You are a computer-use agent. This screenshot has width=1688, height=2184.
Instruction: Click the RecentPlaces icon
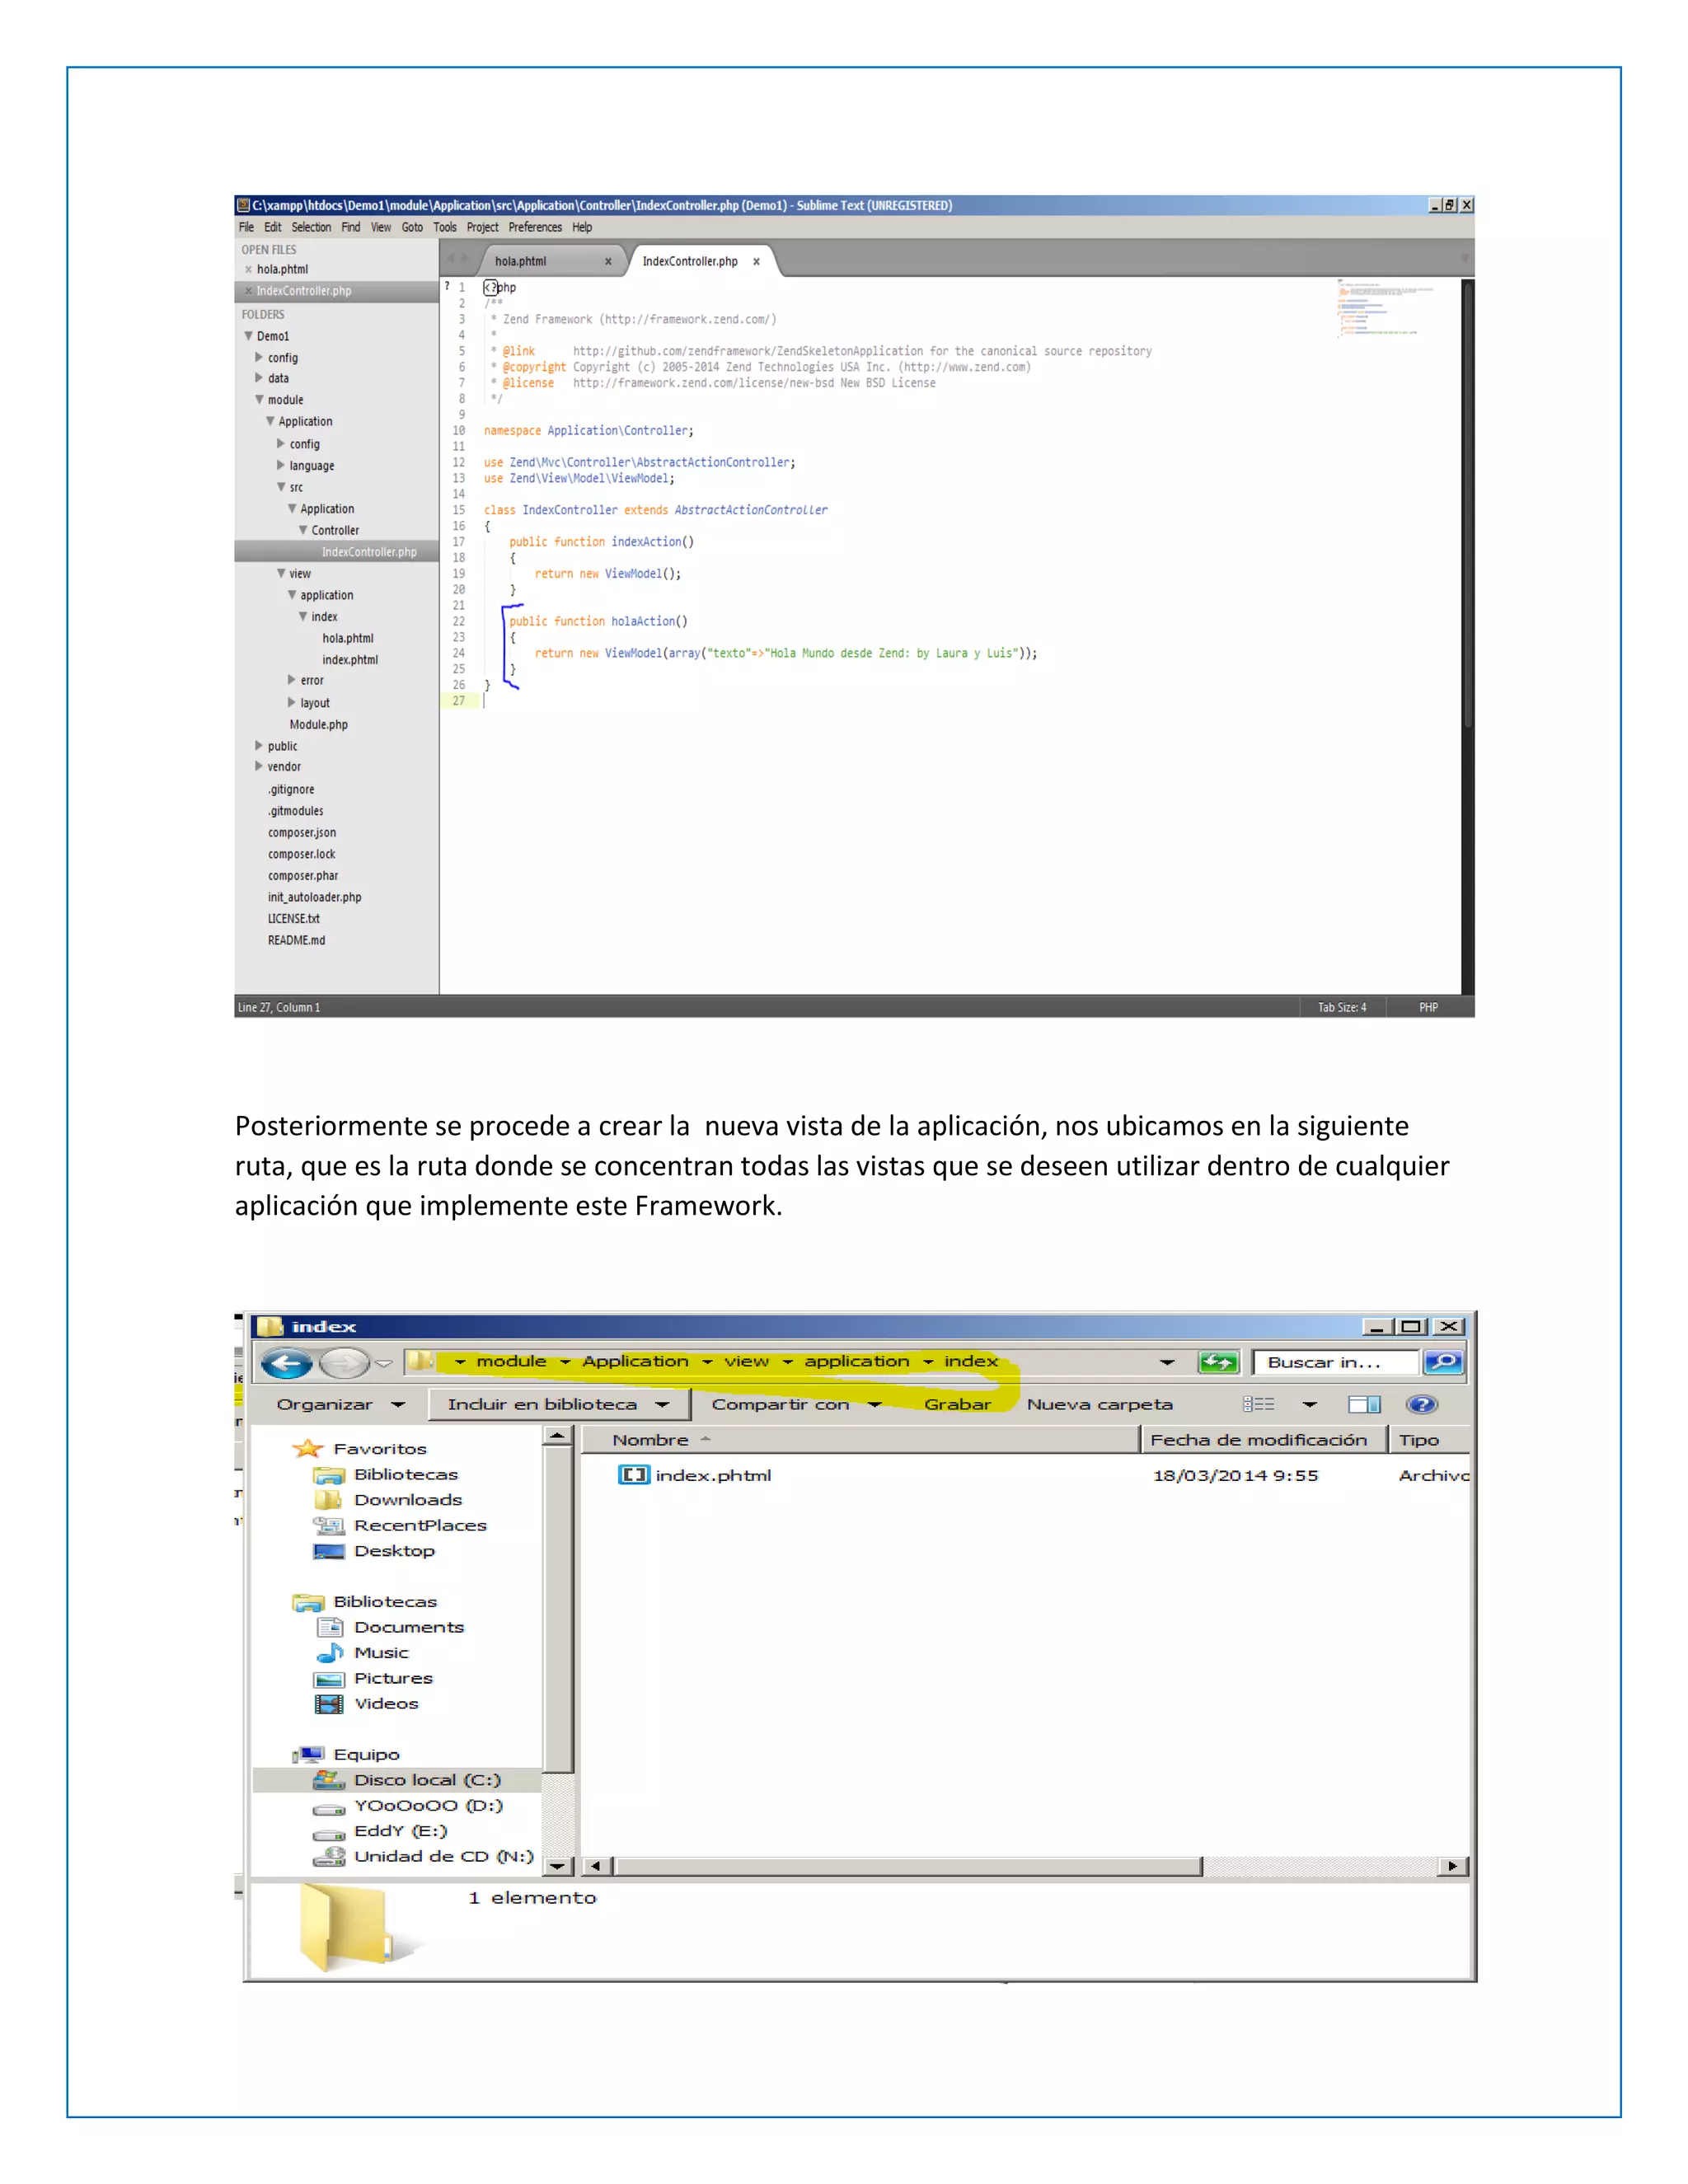tap(329, 1525)
